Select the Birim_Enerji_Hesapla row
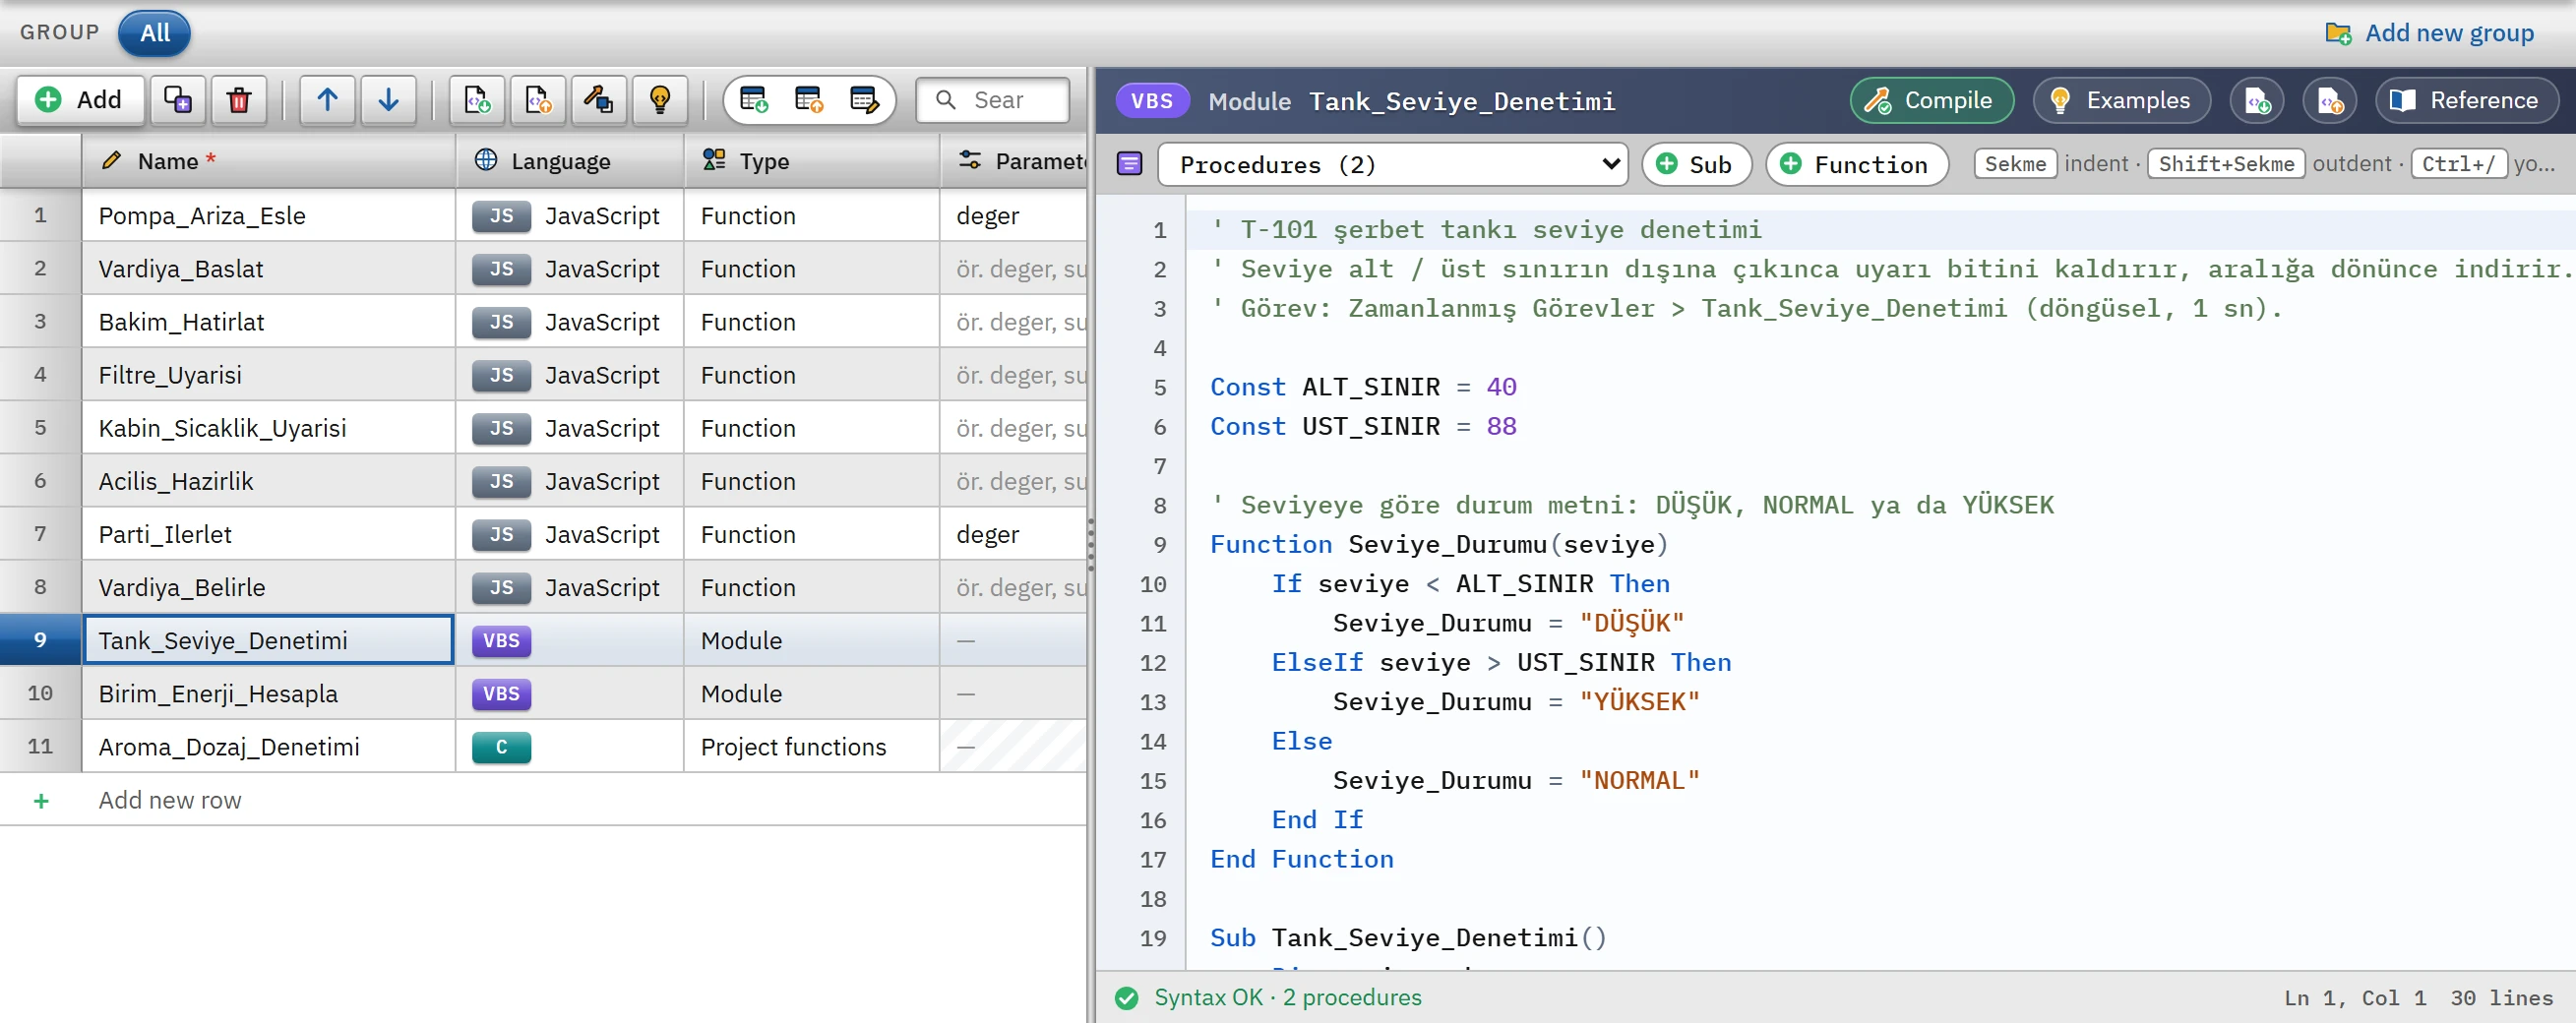 point(543,693)
